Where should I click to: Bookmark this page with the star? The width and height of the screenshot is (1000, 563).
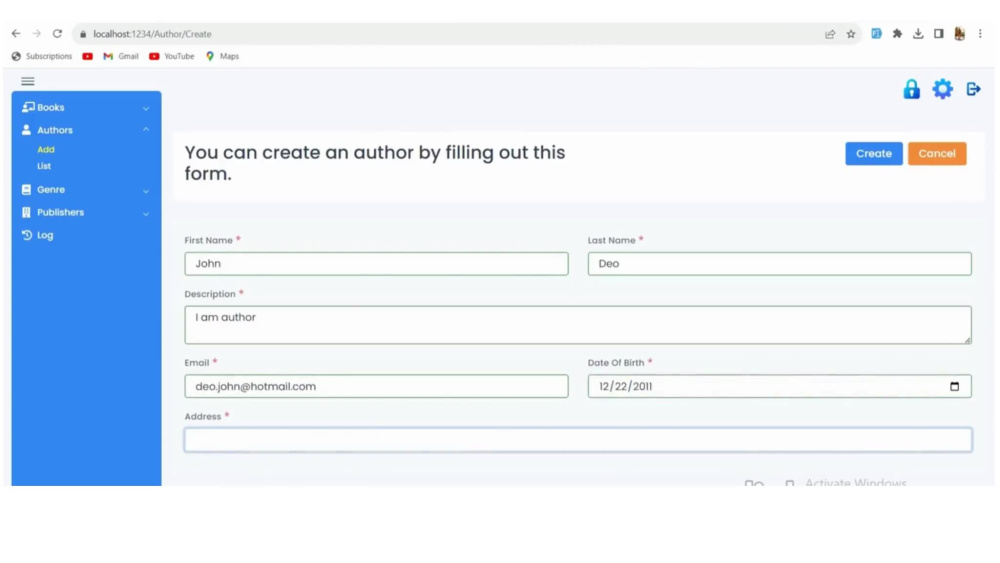[x=851, y=34]
